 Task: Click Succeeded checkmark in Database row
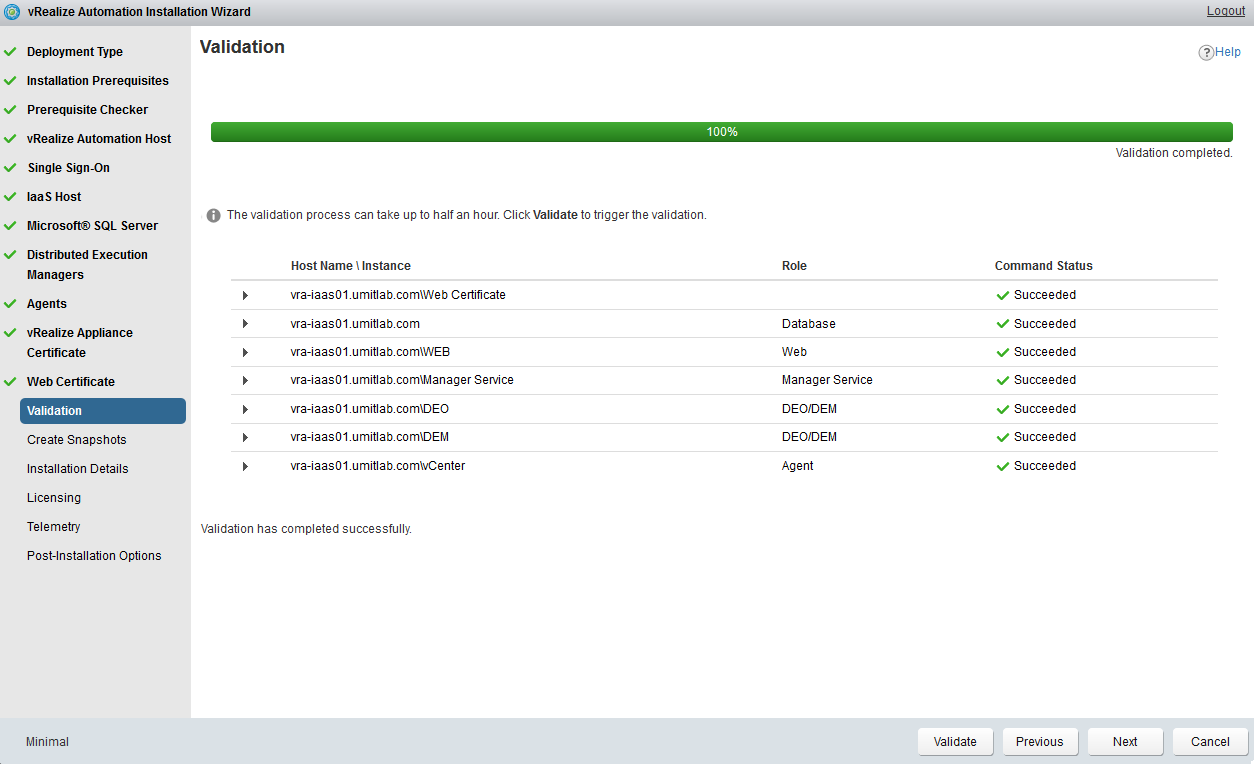pos(1003,324)
